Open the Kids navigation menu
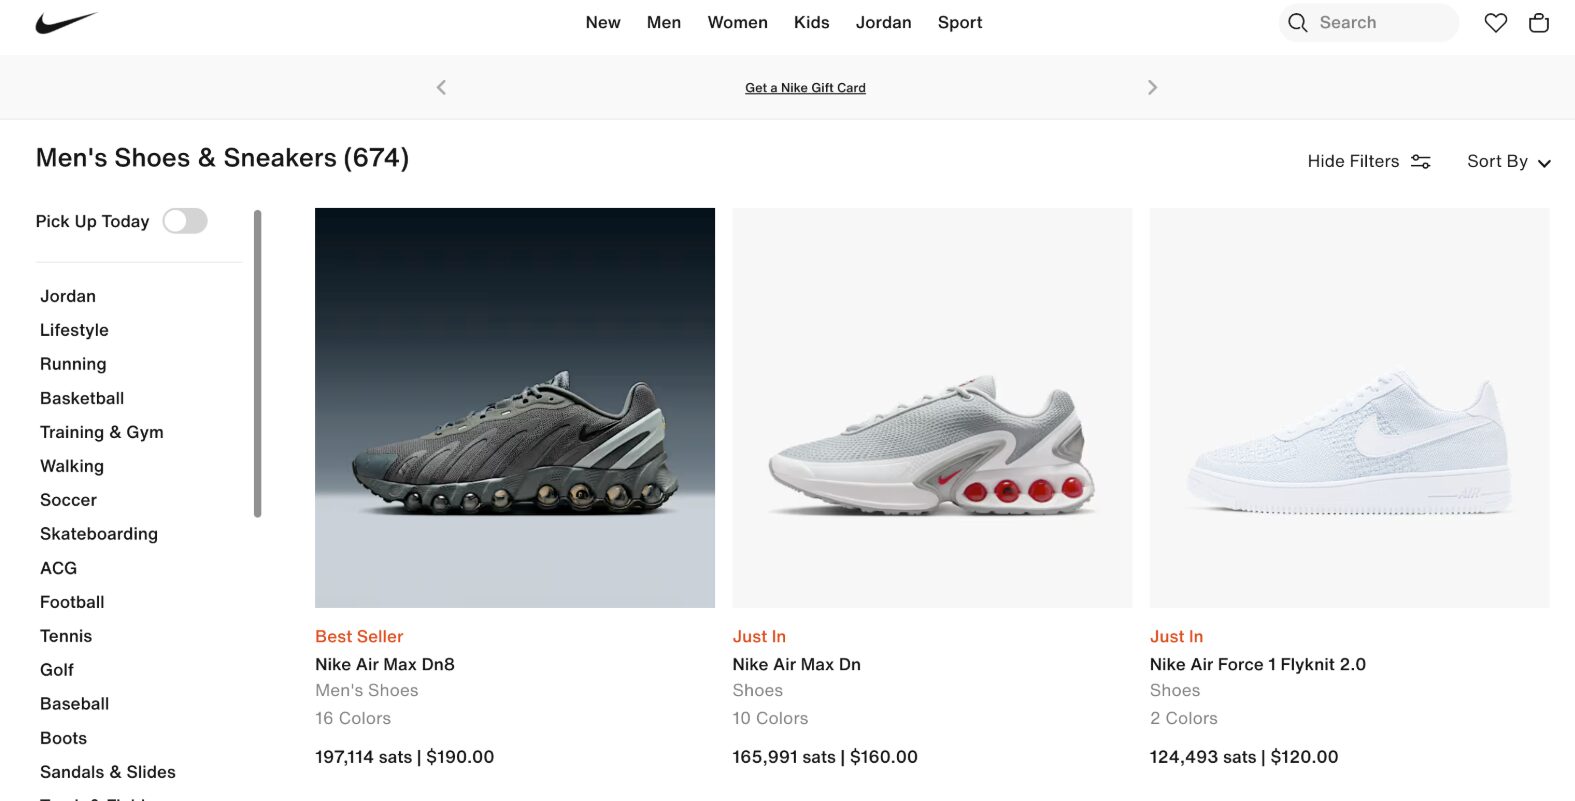 pos(811,22)
